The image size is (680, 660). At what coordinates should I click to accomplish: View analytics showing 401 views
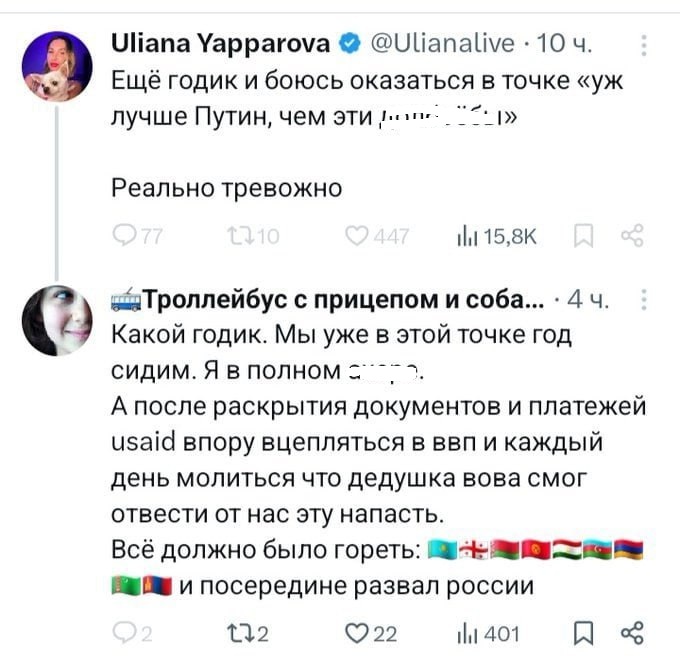[x=468, y=631]
